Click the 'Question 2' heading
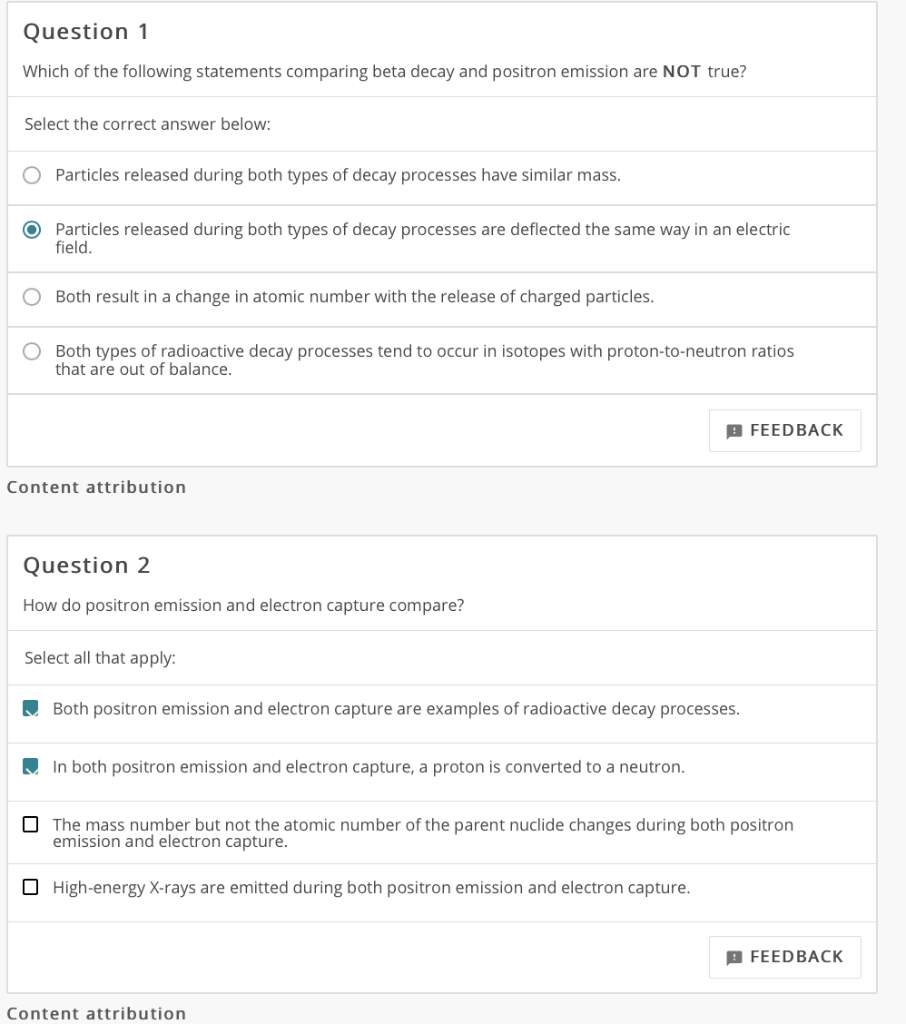The image size is (906, 1024). (x=86, y=566)
